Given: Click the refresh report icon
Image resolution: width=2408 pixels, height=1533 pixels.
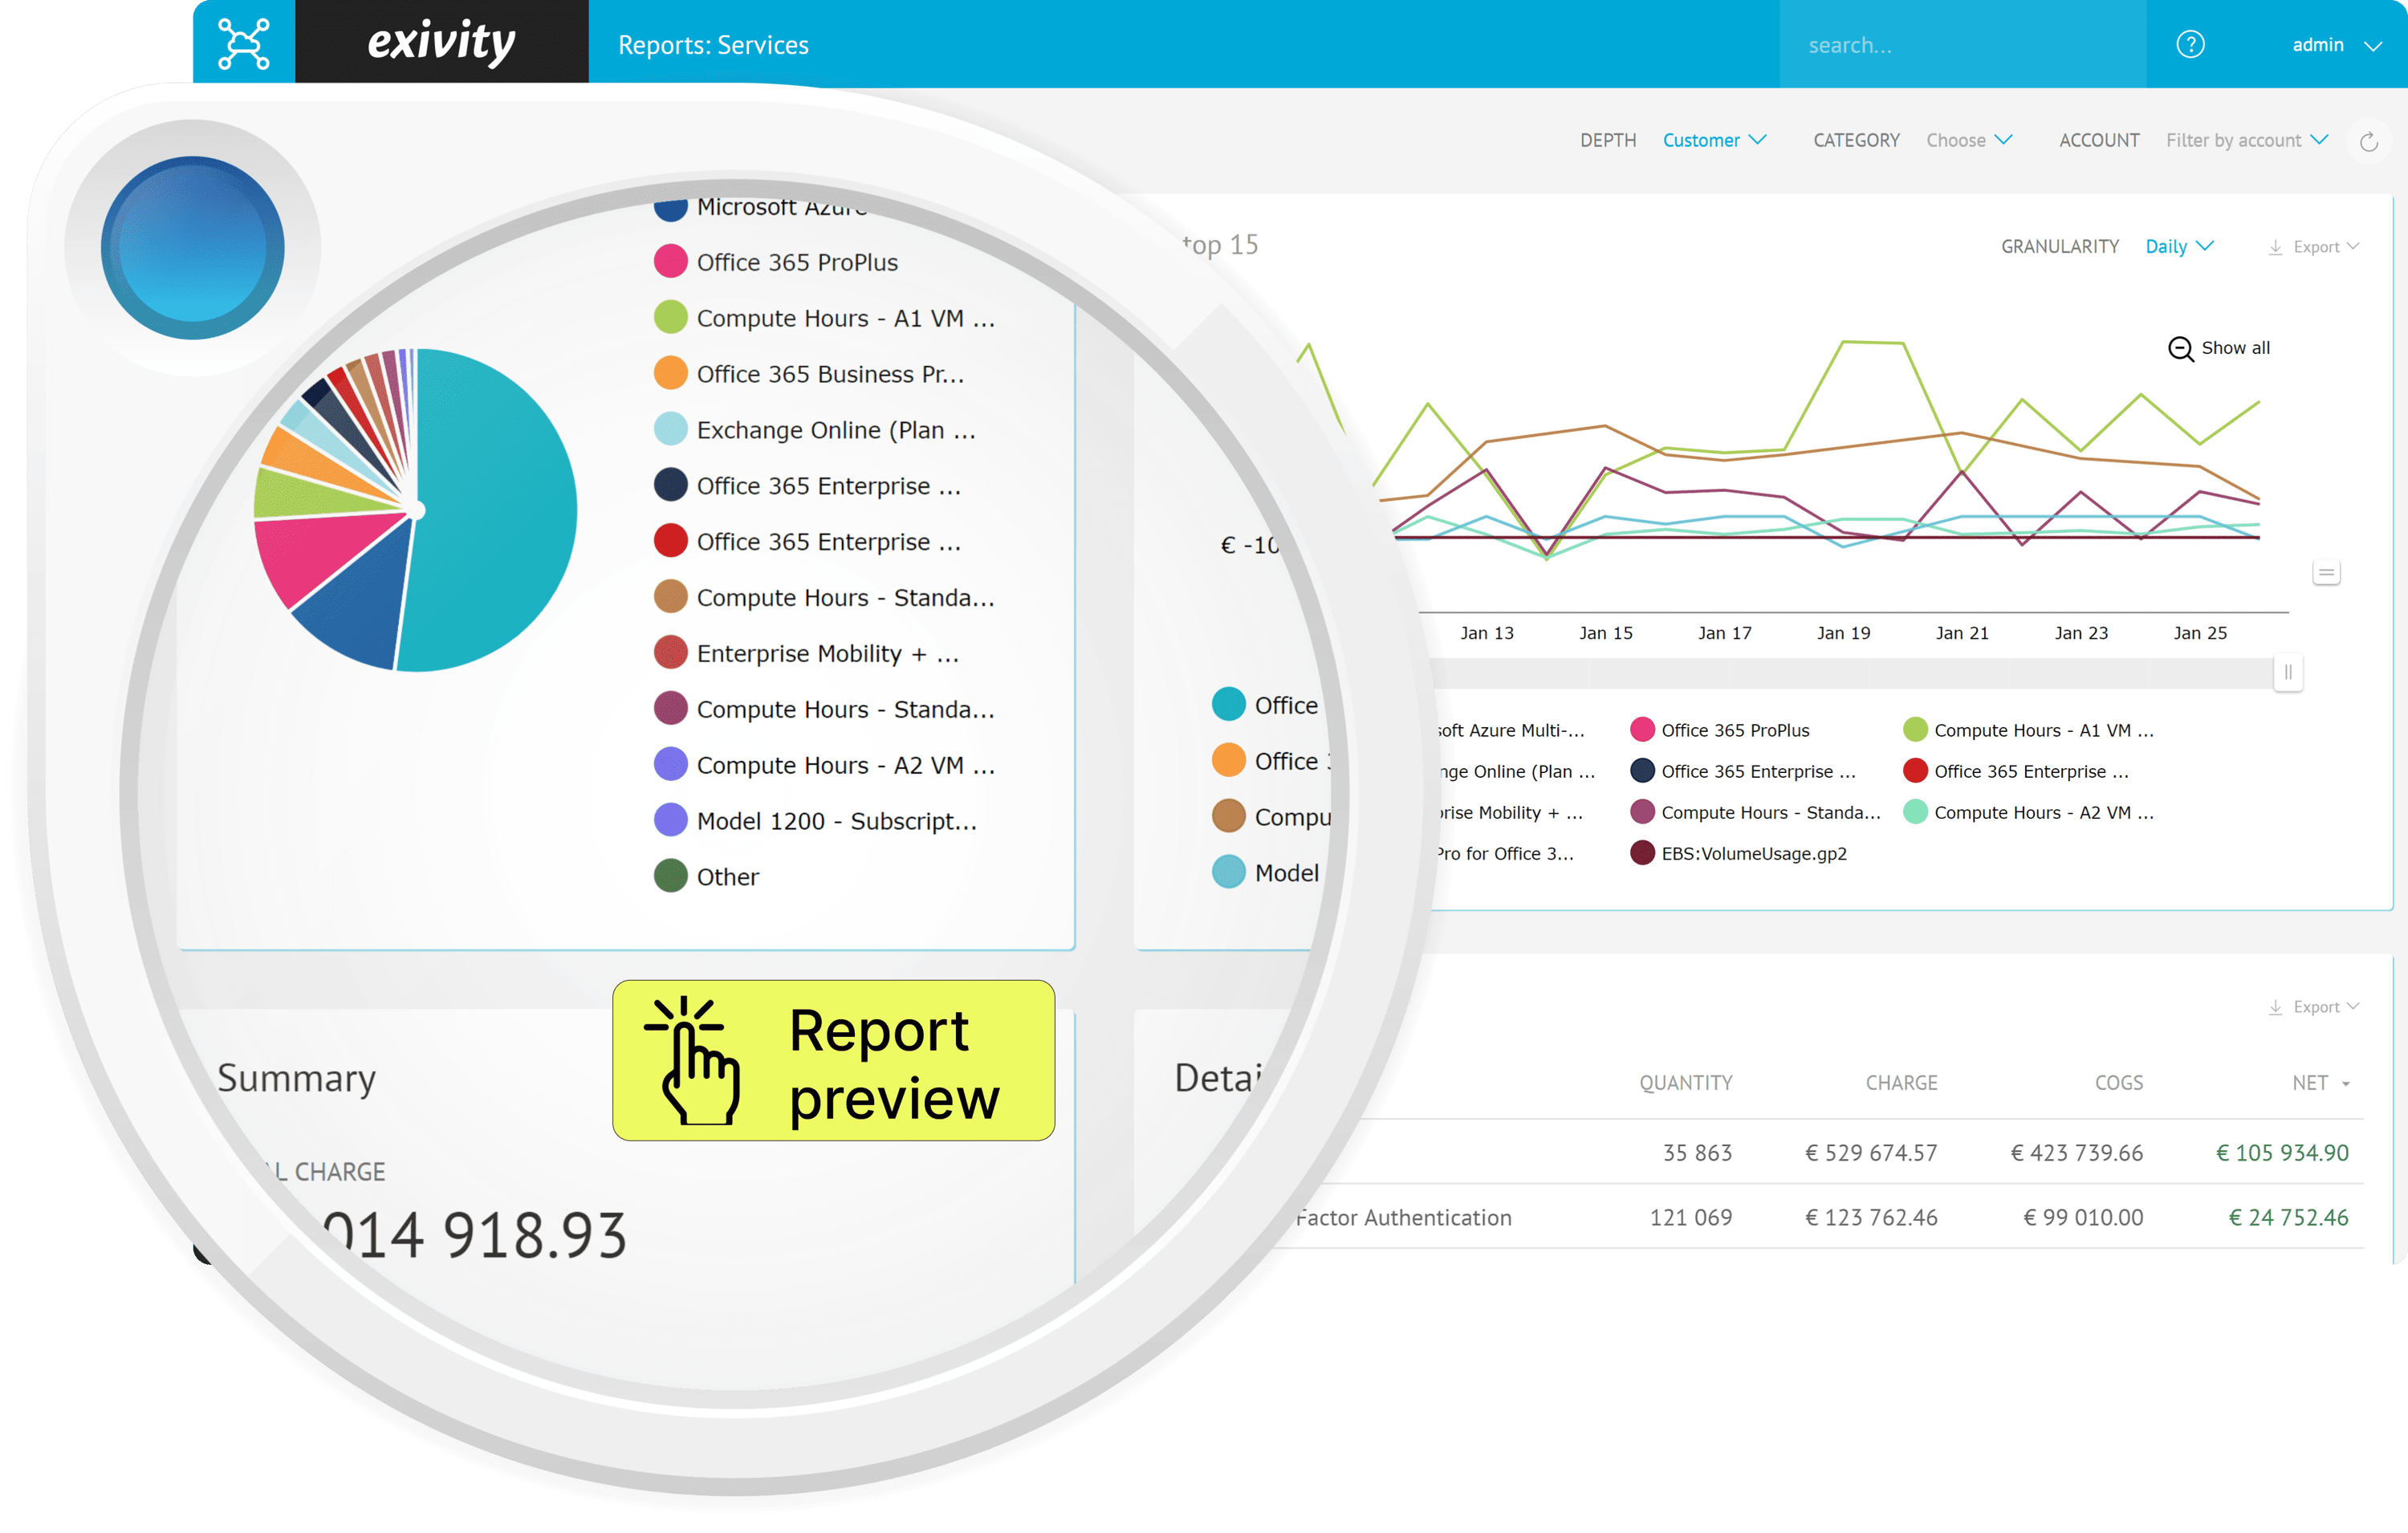Looking at the screenshot, I should 2368,141.
